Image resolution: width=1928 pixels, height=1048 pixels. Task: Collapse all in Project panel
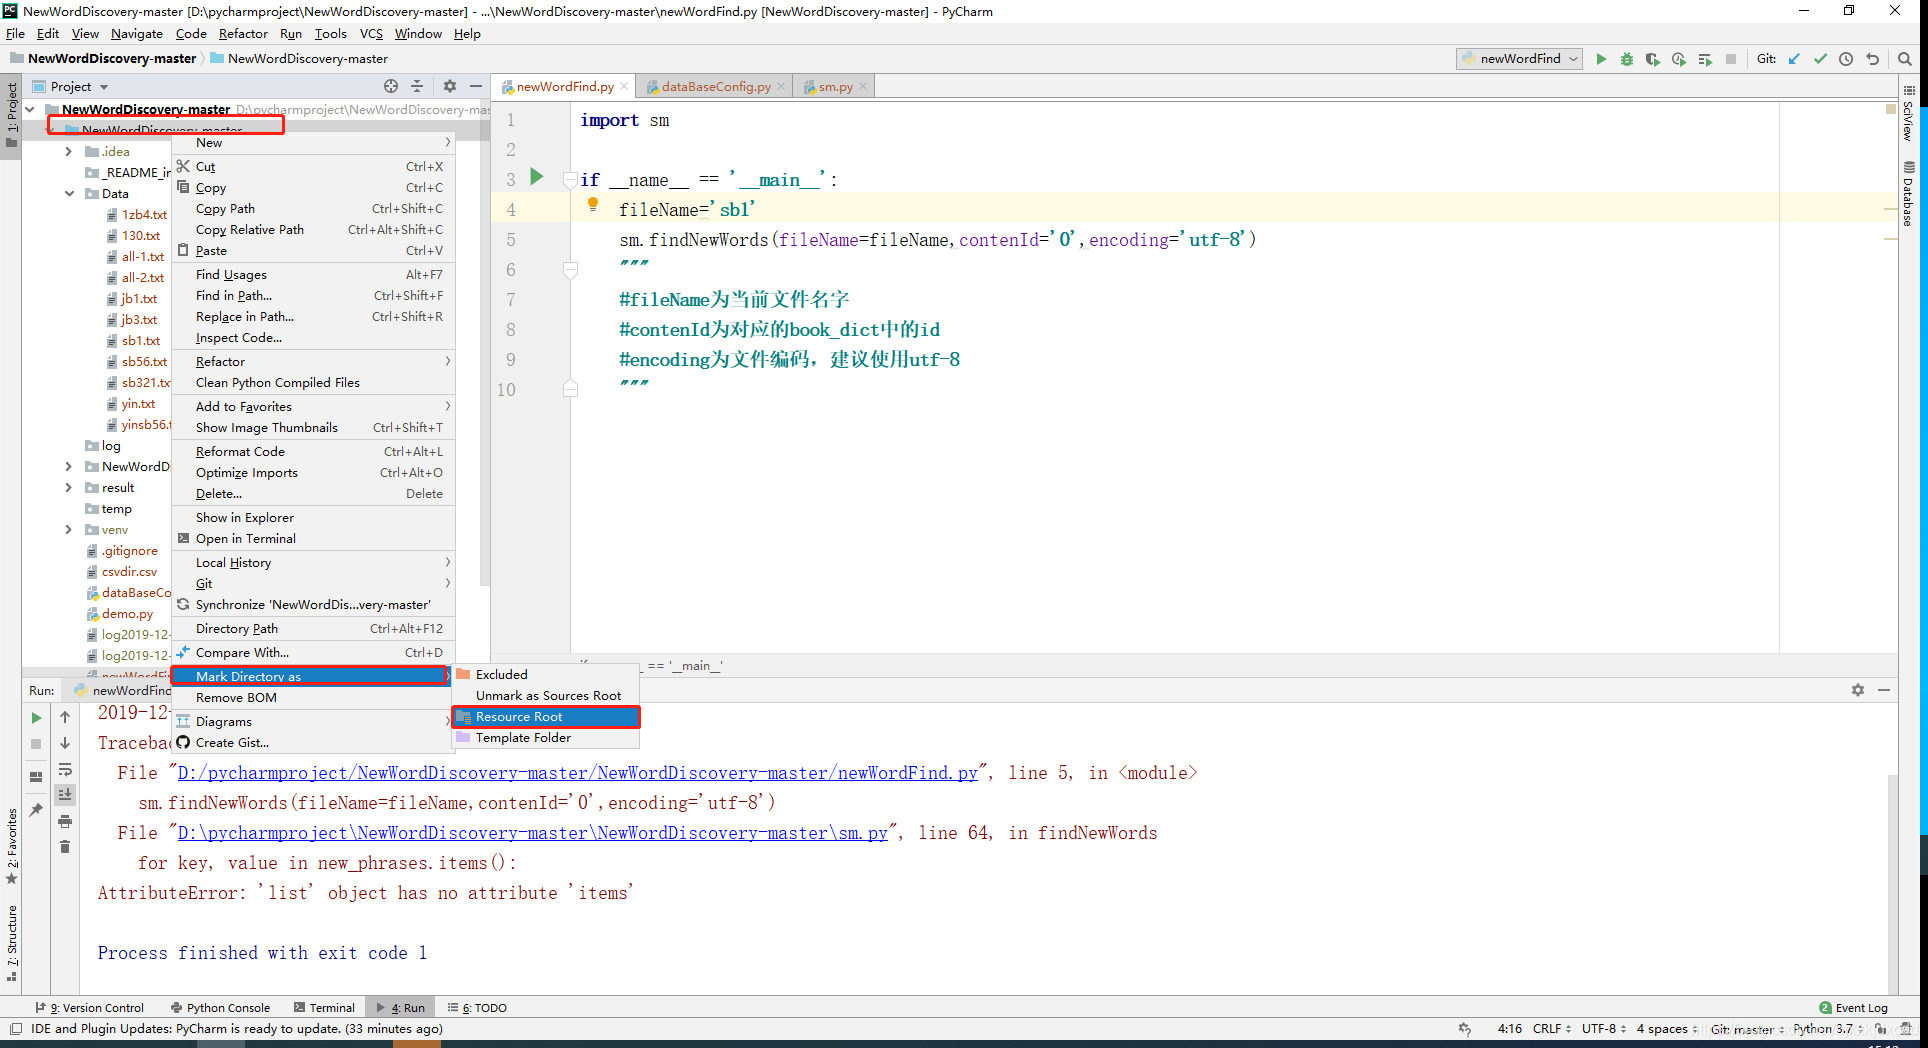418,87
